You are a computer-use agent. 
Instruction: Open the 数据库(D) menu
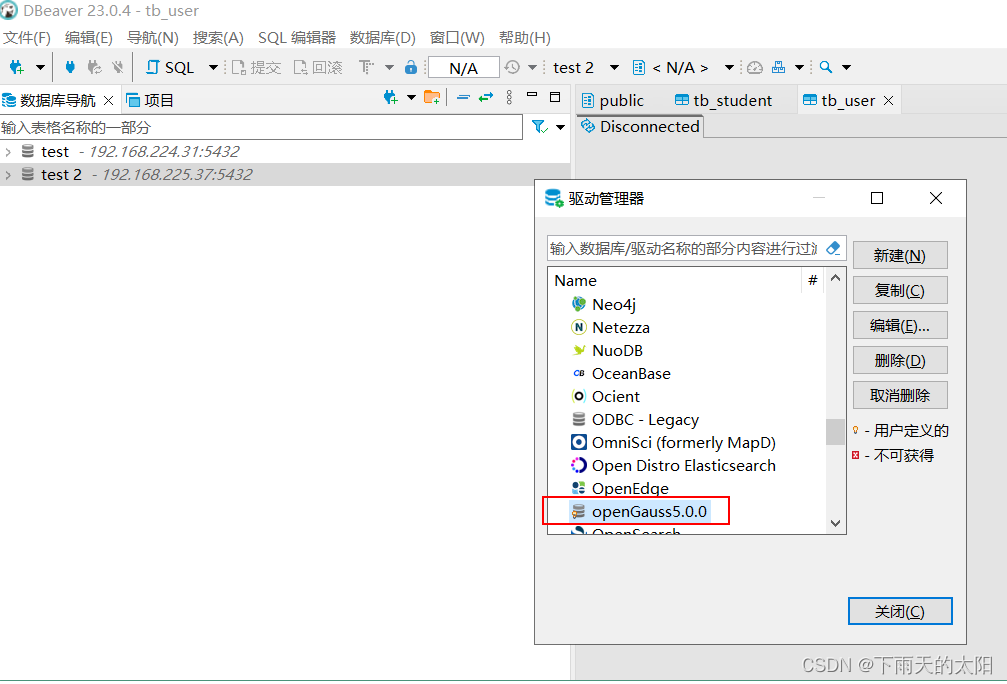pos(383,38)
